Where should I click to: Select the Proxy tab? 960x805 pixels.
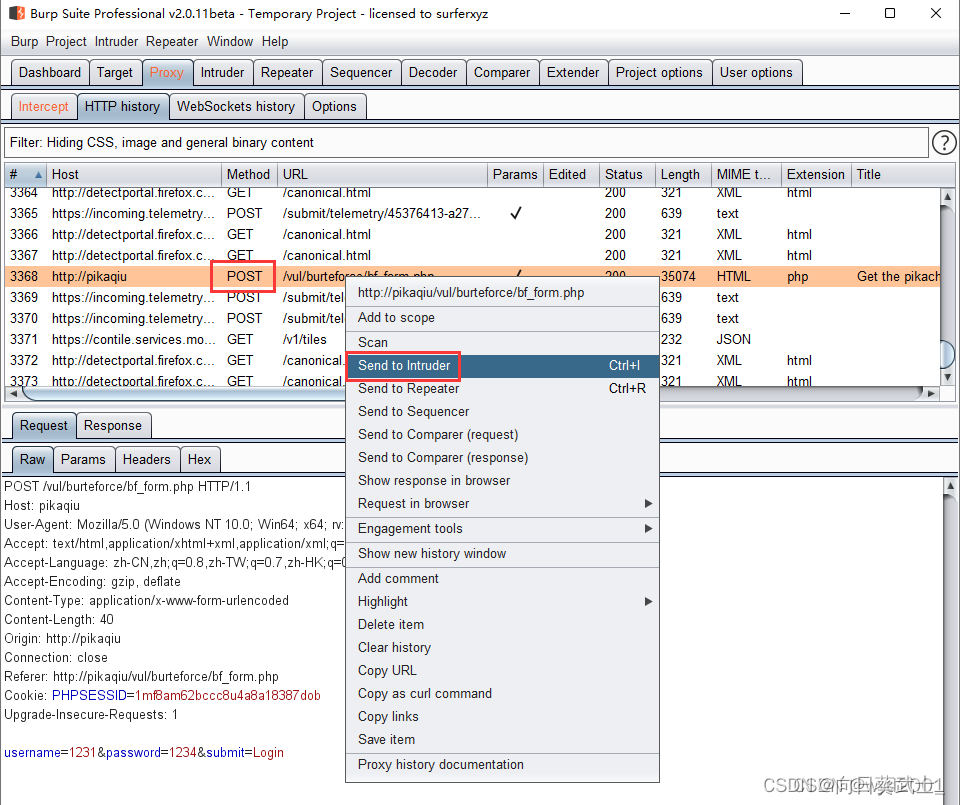(x=167, y=72)
